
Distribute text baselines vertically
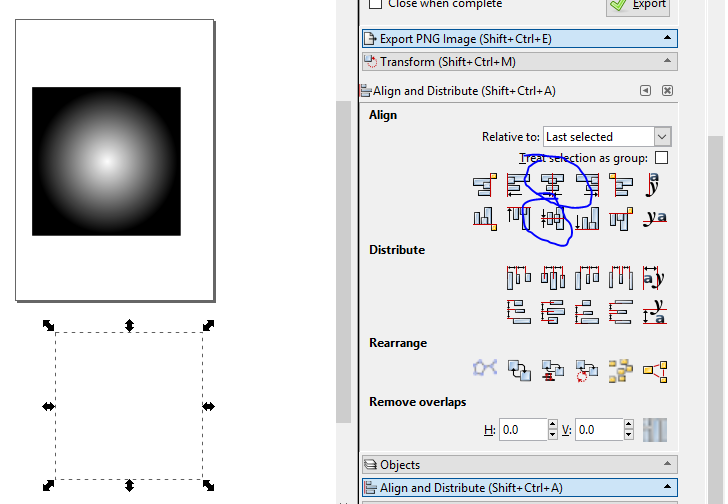(654, 311)
